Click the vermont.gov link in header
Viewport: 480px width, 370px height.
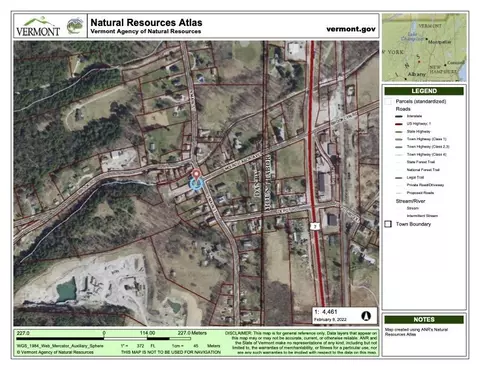pyautogui.click(x=351, y=29)
